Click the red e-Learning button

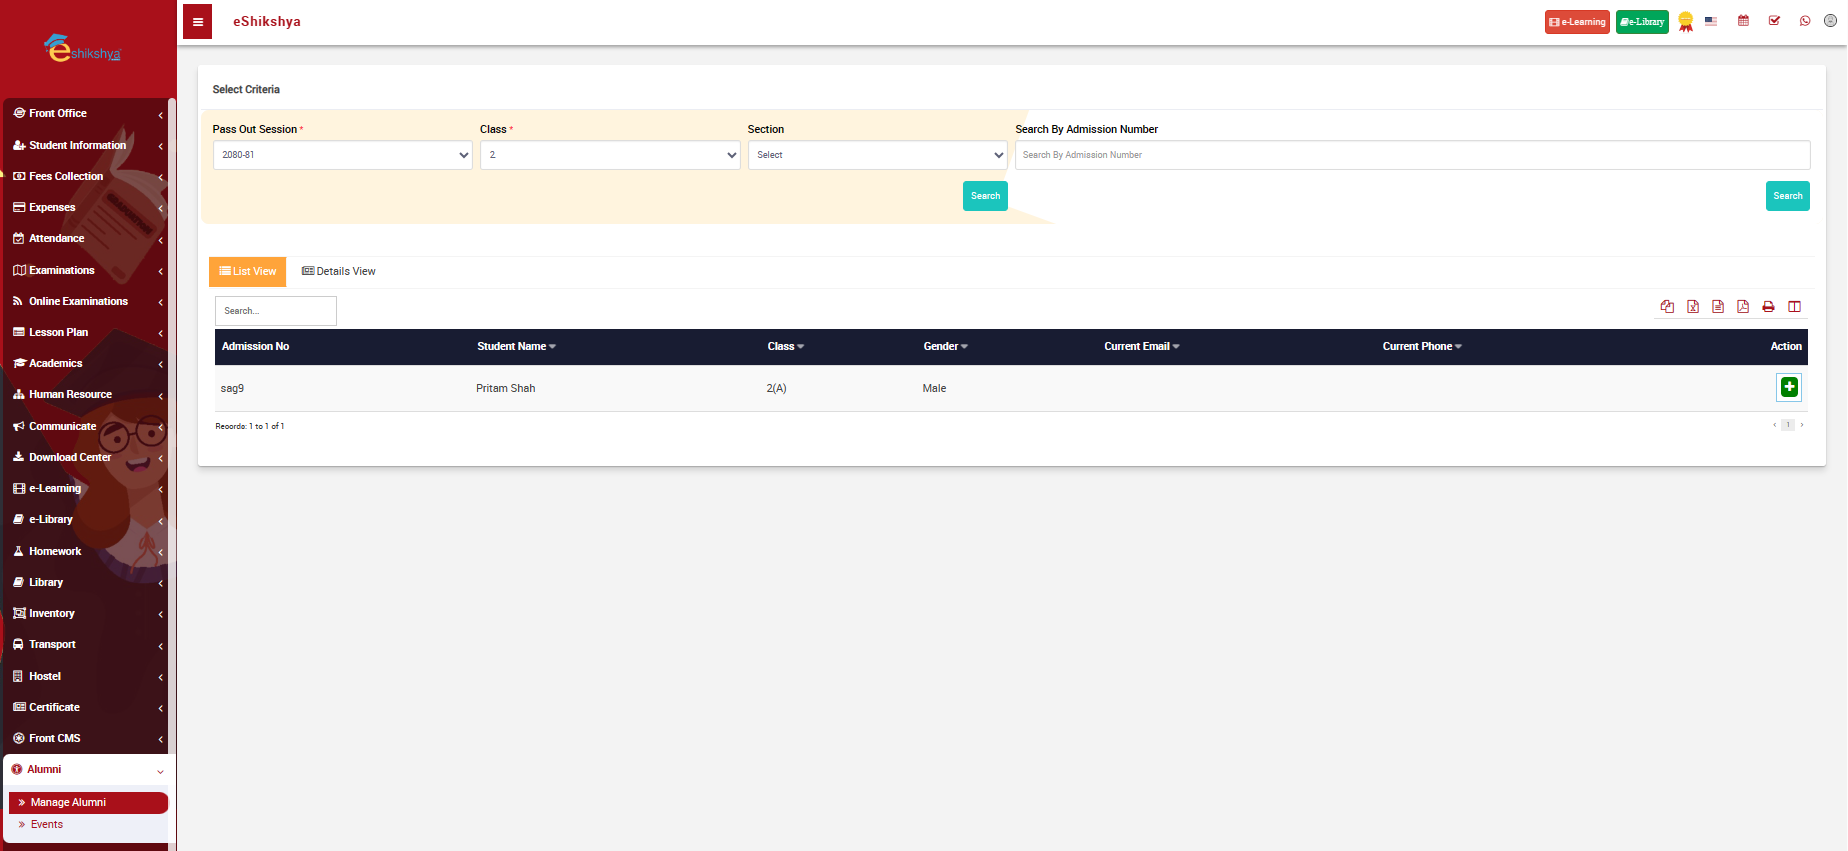pos(1577,22)
